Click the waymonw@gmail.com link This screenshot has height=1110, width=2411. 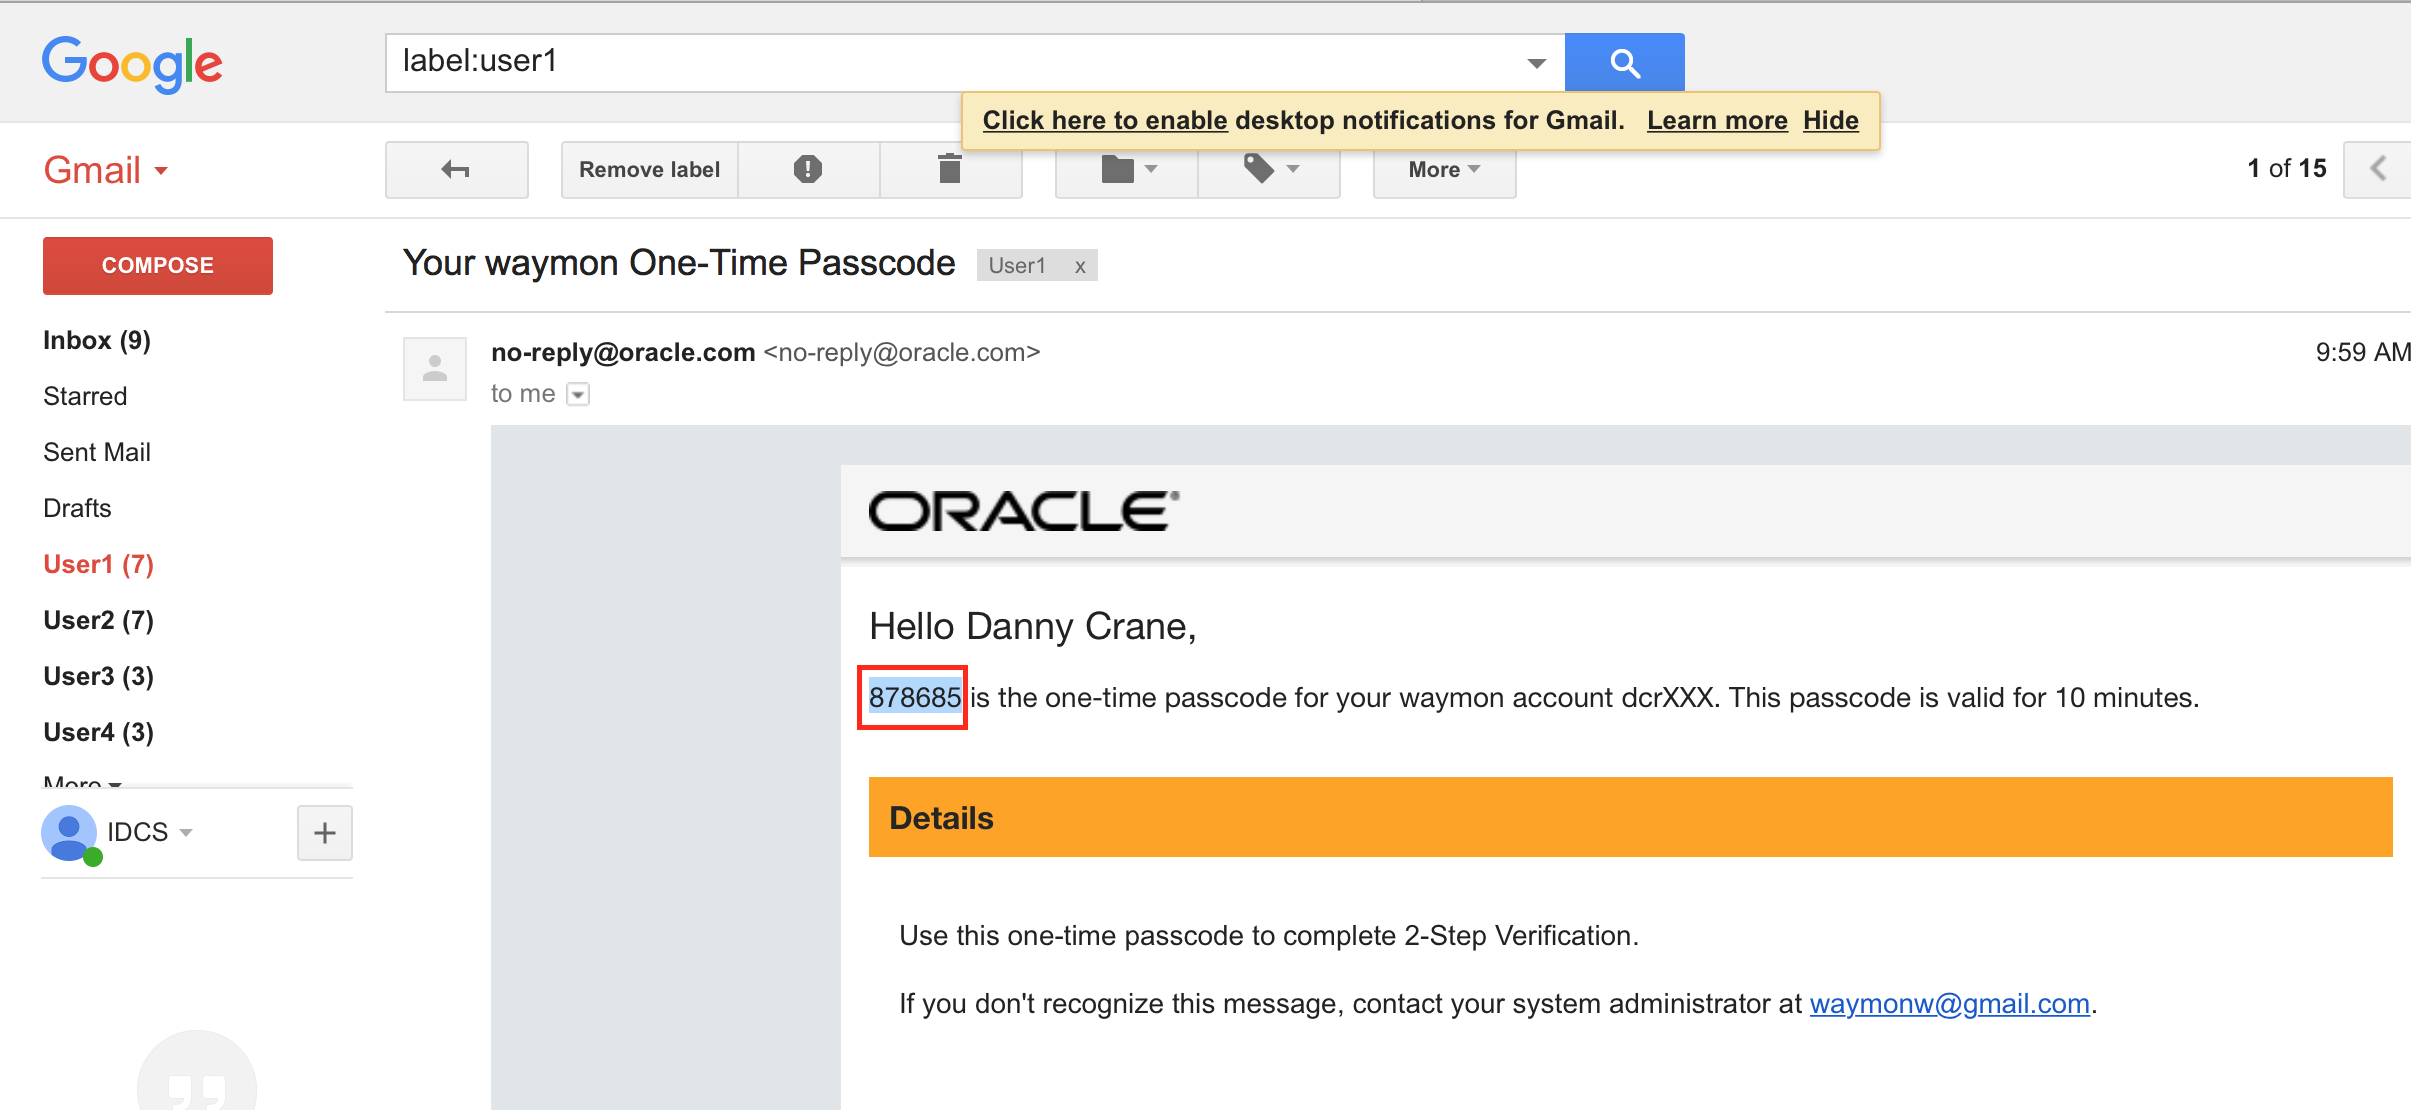1949,1004
